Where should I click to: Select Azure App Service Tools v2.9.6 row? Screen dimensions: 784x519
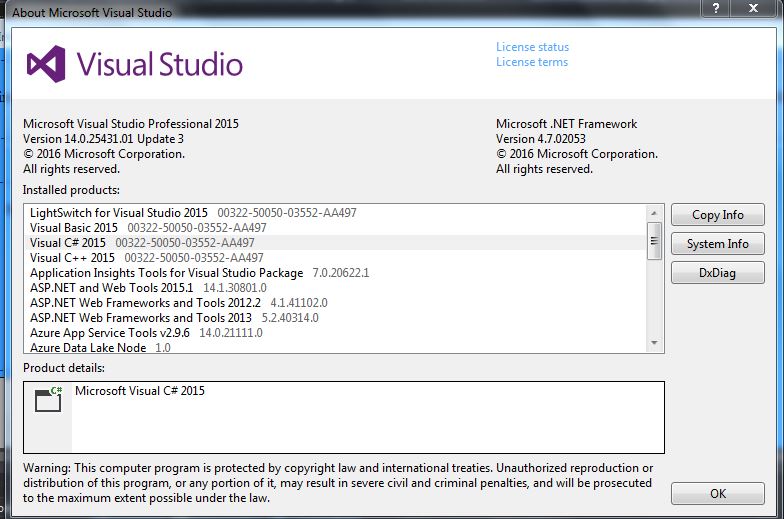point(336,332)
